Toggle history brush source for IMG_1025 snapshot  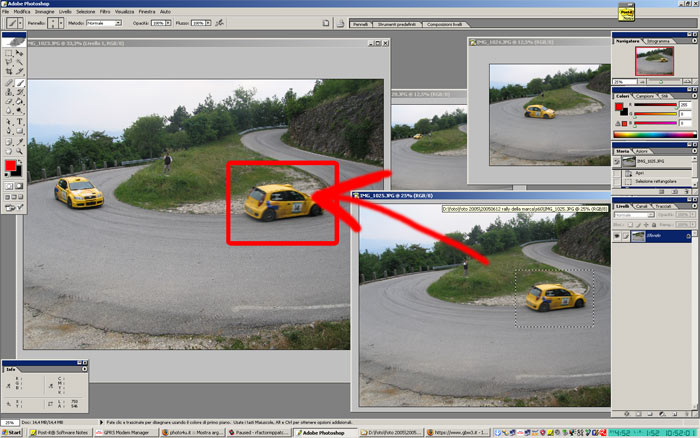pos(617,162)
